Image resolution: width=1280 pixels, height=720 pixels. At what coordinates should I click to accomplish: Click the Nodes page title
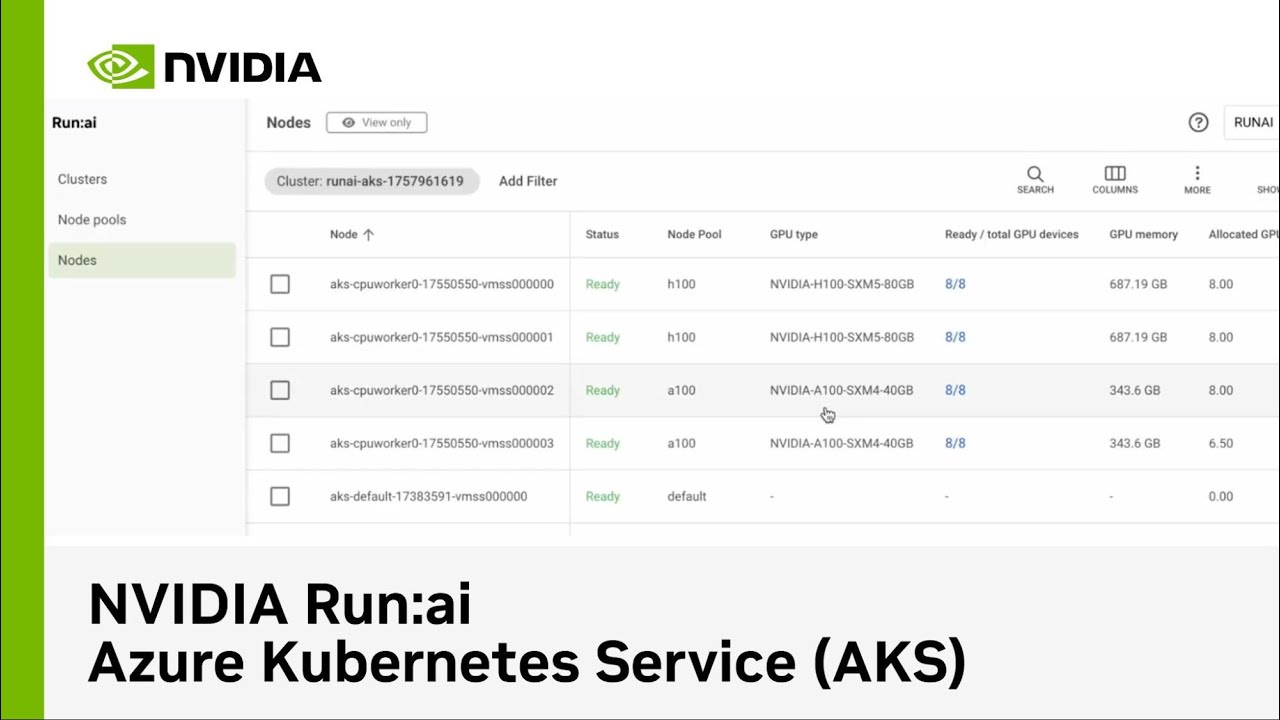[x=288, y=122]
